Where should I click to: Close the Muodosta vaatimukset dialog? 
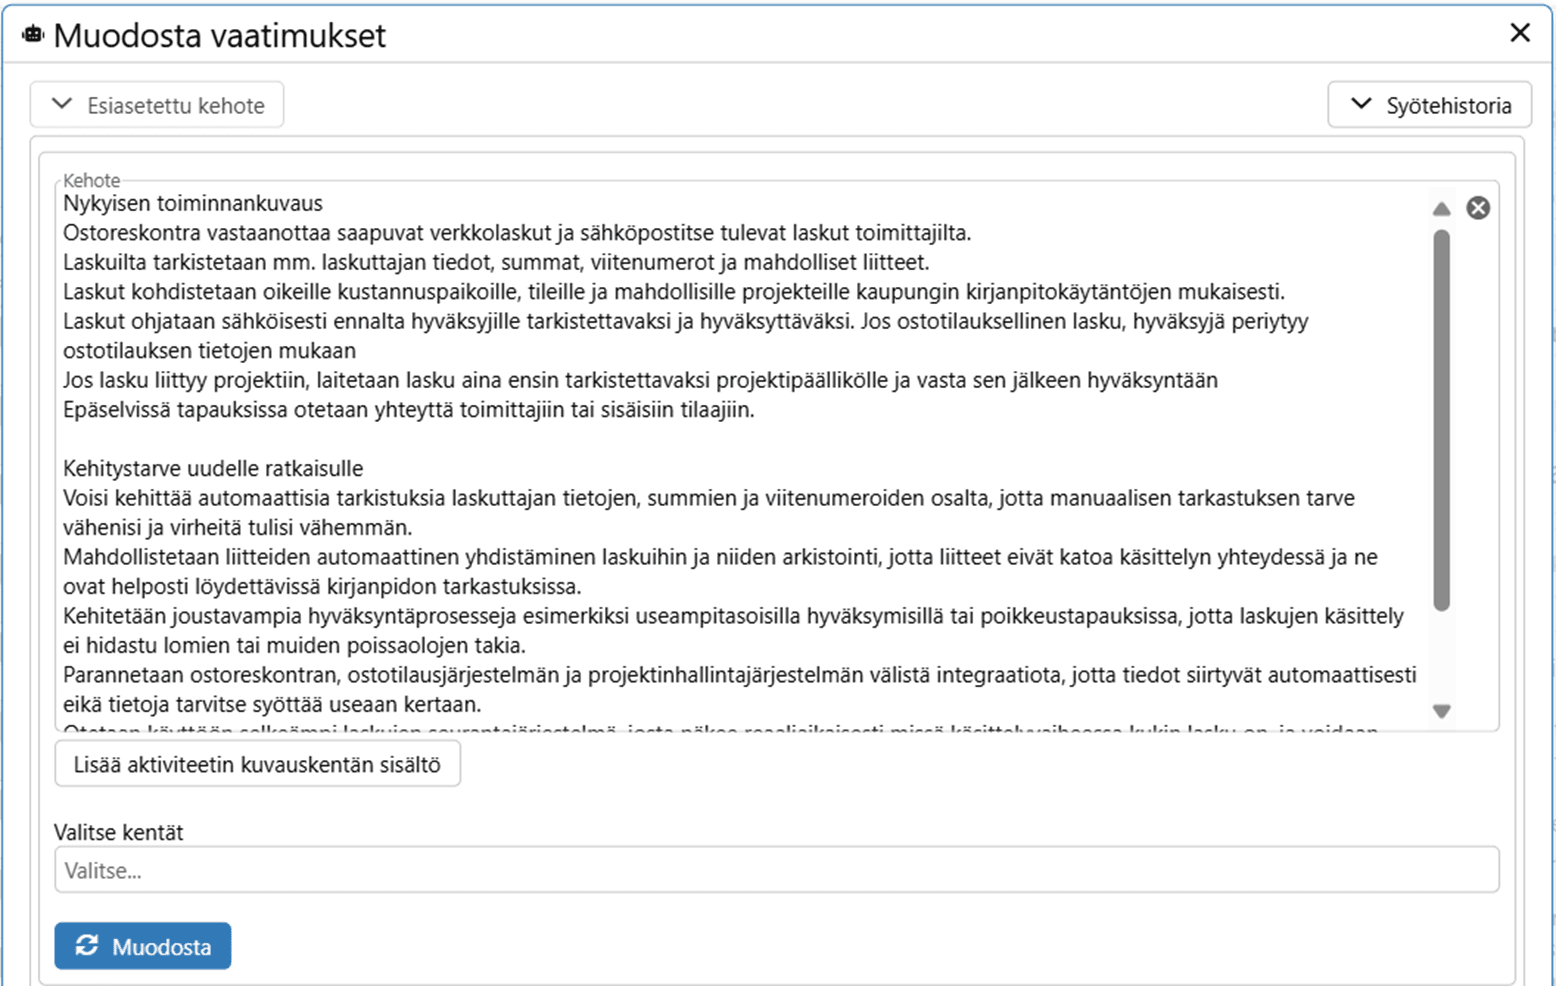click(1520, 33)
